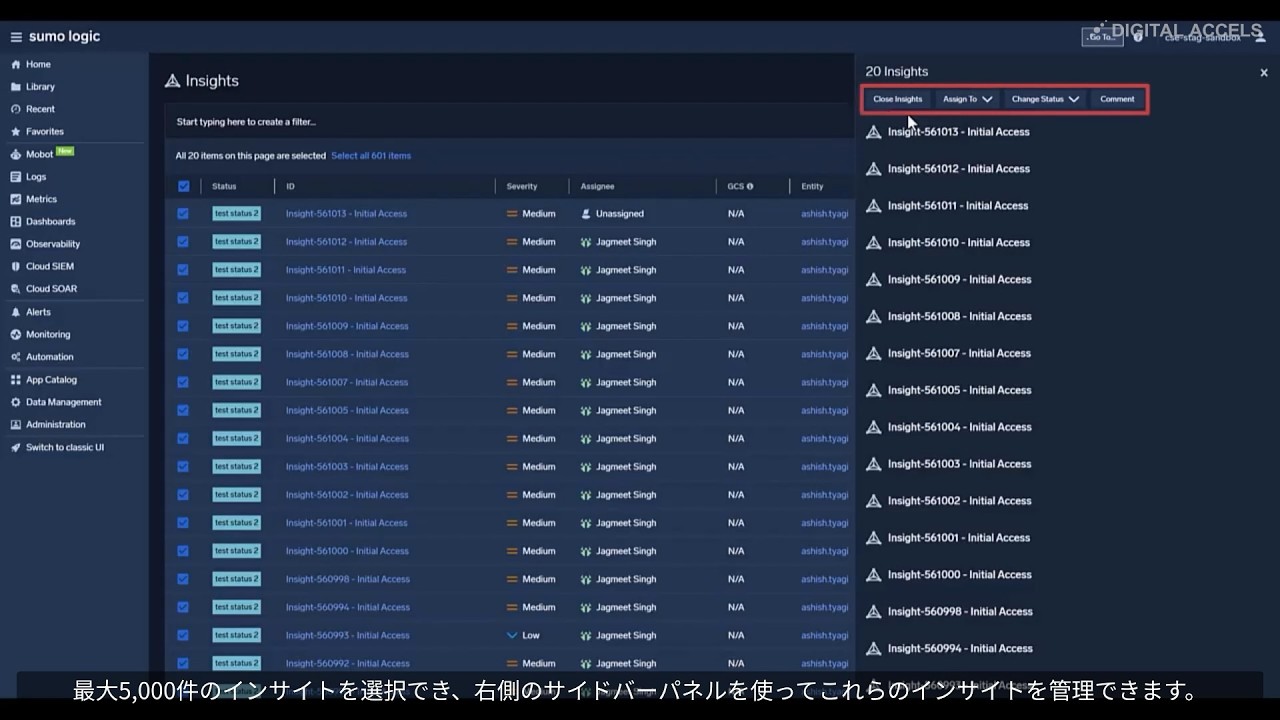Click the Cloud SOAR icon
This screenshot has width=1280, height=720.
pyautogui.click(x=16, y=289)
